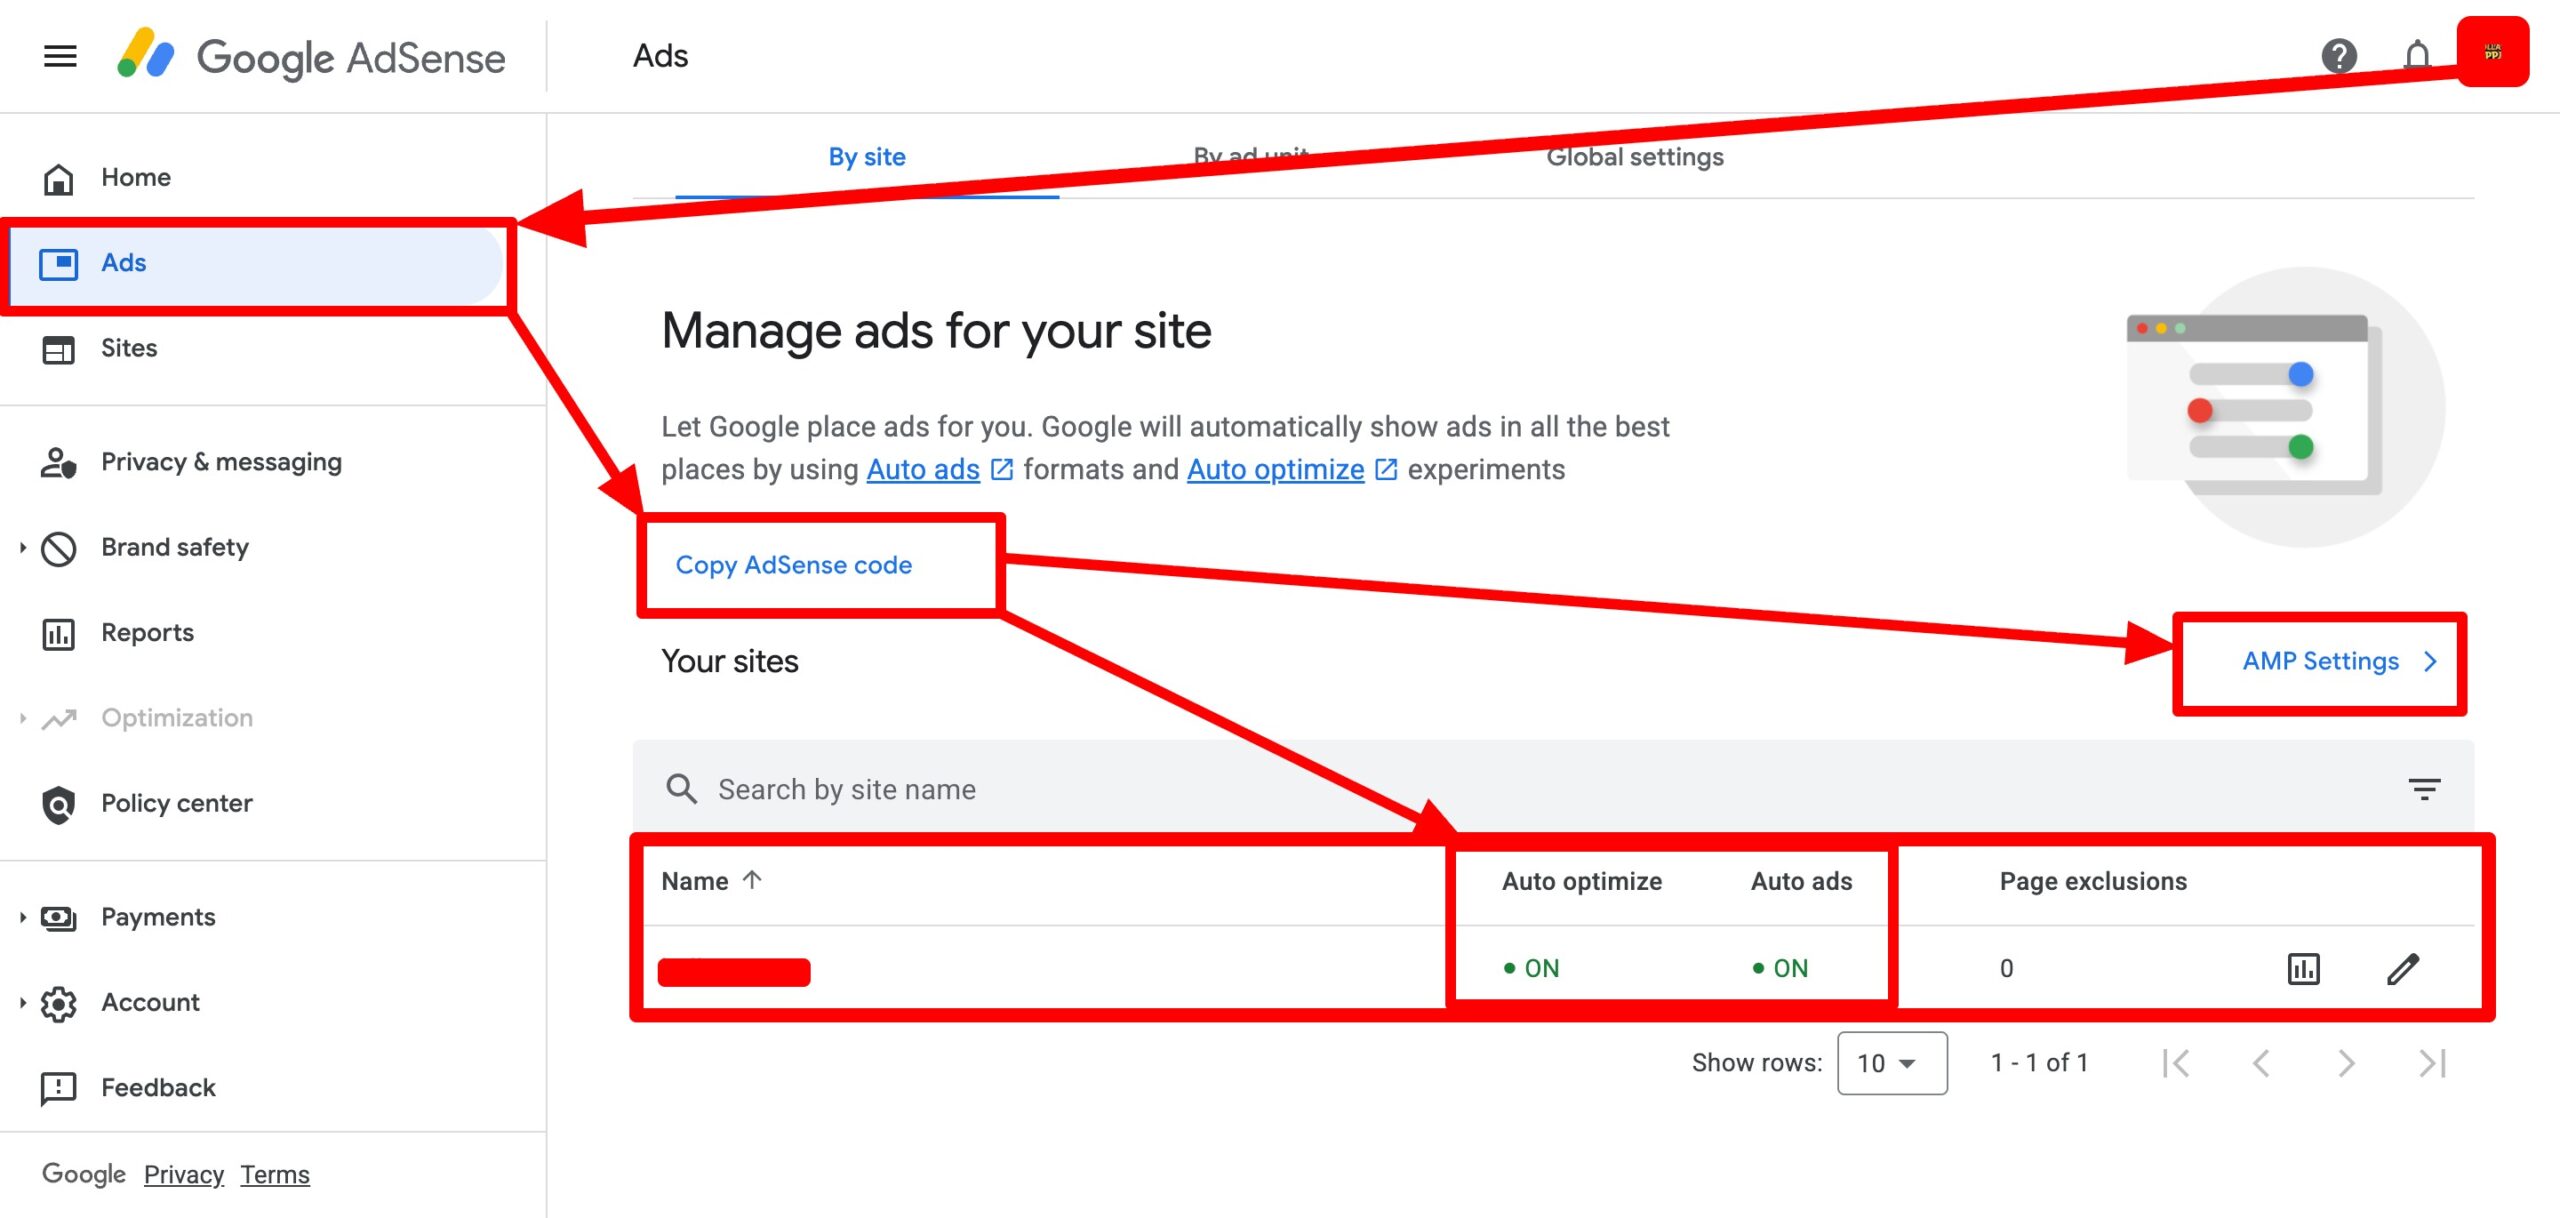
Task: Click the Home sidebar icon
Action: [x=59, y=177]
